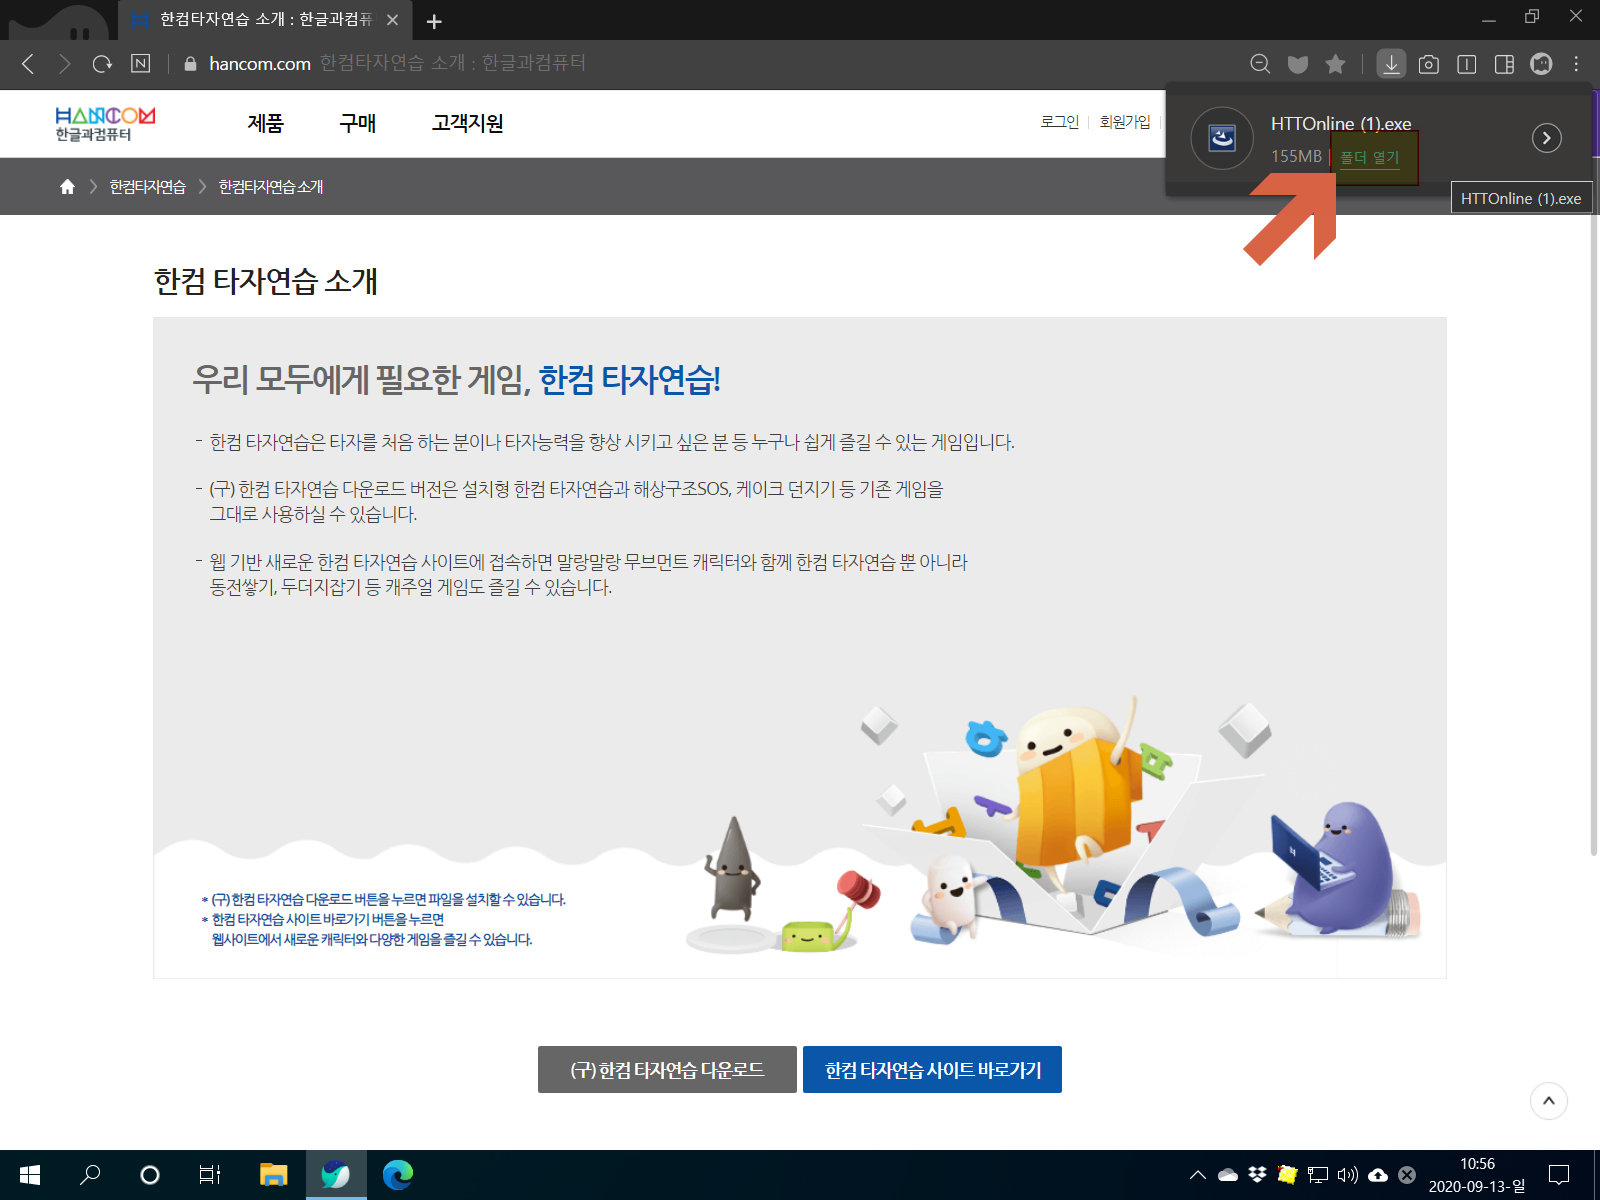Open the Windows Start menu
The image size is (1600, 1200).
click(x=29, y=1175)
